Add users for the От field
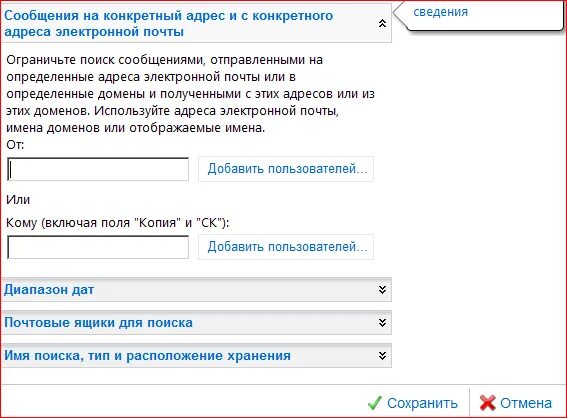Screen dimensions: 567x418 pos(286,169)
